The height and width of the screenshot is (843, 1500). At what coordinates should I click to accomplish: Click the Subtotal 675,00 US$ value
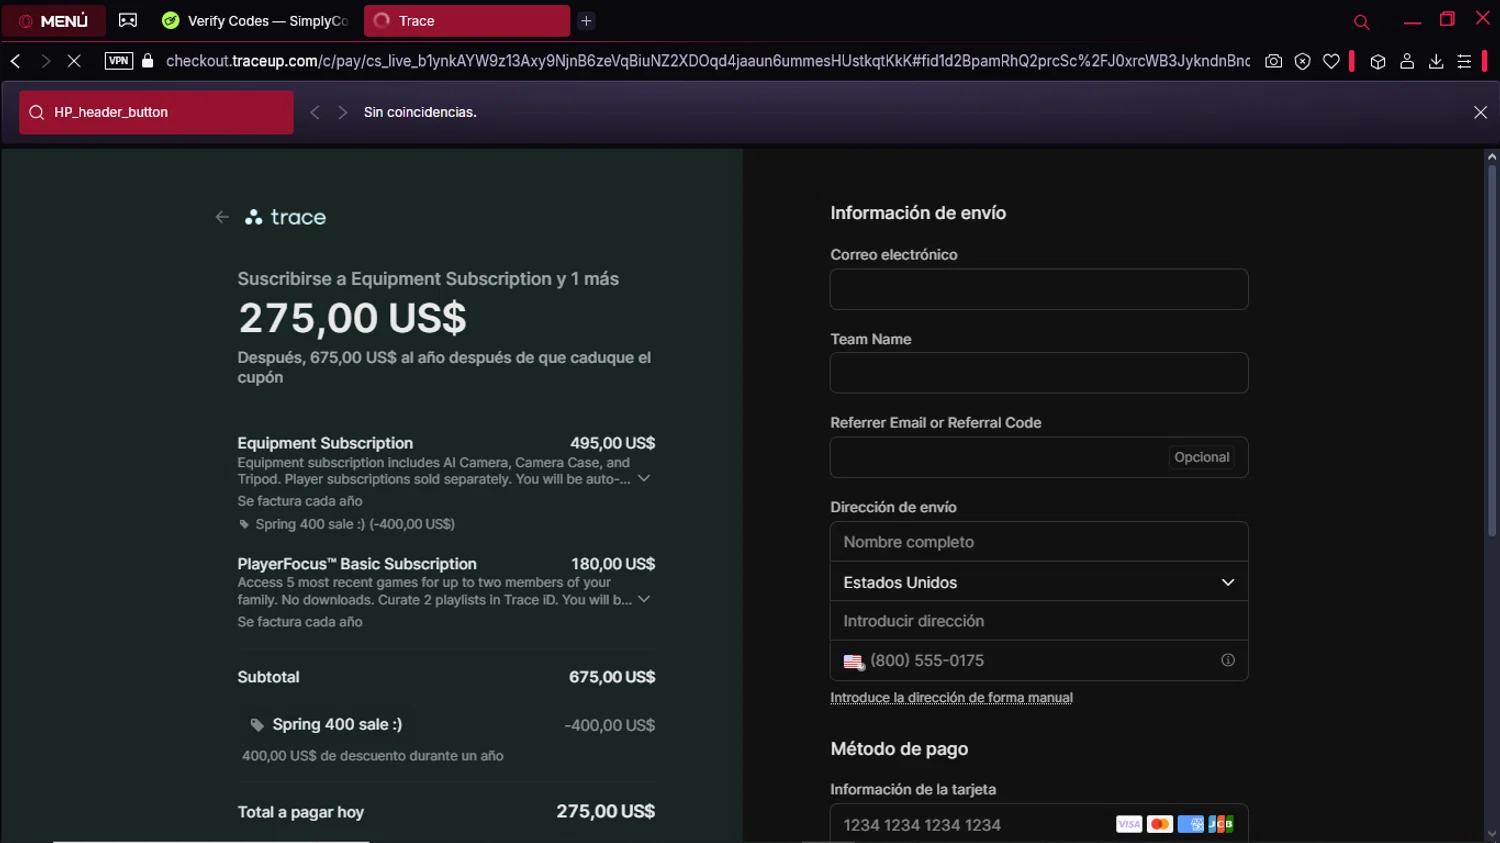point(612,677)
